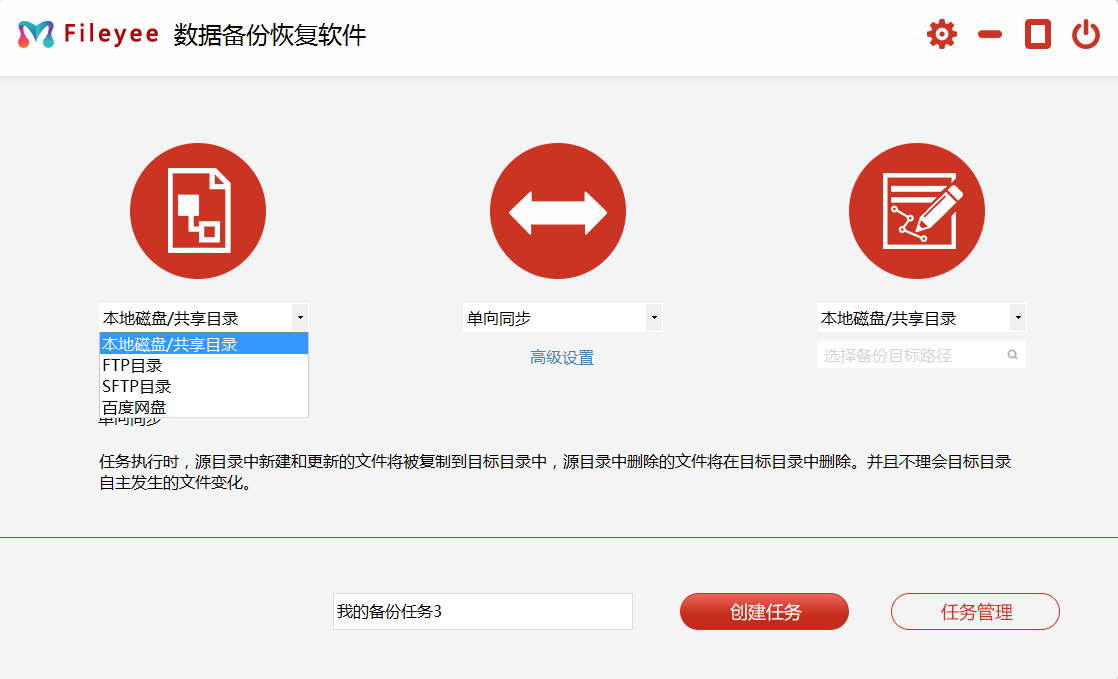
Task: Open settings with the gear icon
Action: 941,35
